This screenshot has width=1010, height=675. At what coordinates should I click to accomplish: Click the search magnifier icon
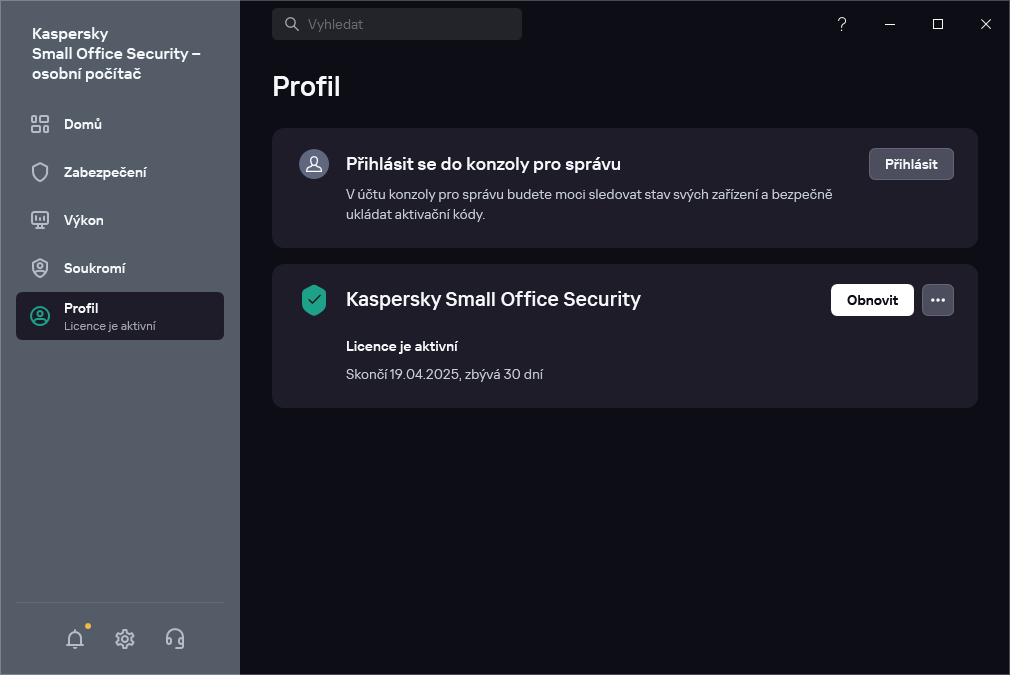click(x=292, y=24)
